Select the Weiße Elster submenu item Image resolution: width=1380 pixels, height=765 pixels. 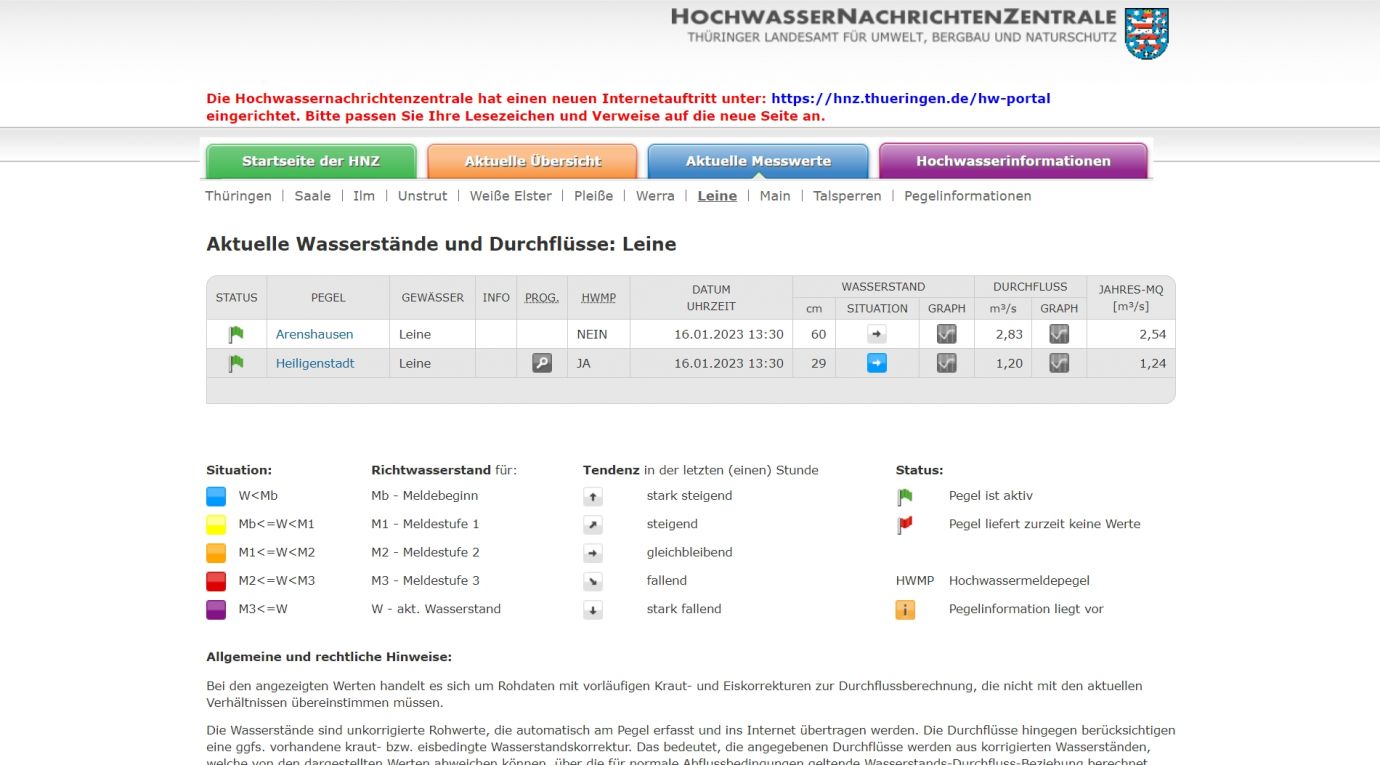[x=511, y=196]
